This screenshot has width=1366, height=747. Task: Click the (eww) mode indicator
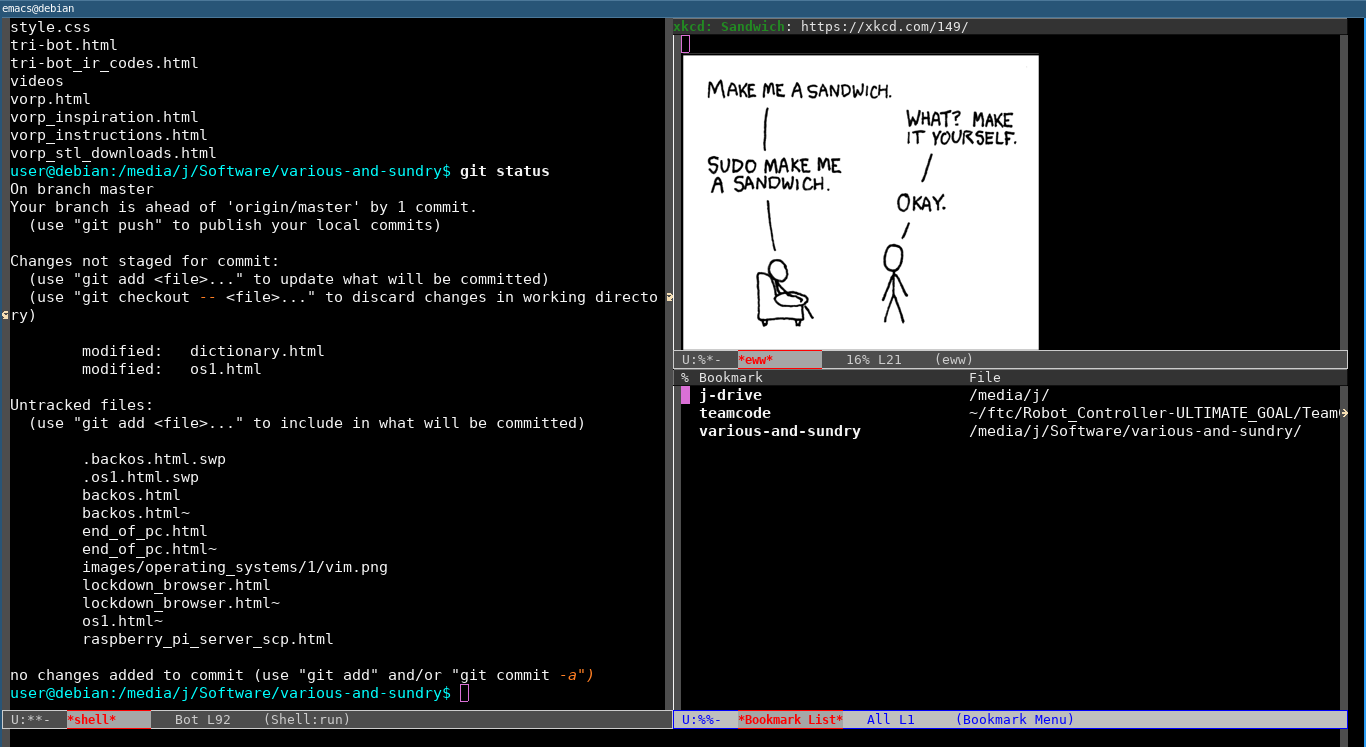pyautogui.click(x=954, y=359)
